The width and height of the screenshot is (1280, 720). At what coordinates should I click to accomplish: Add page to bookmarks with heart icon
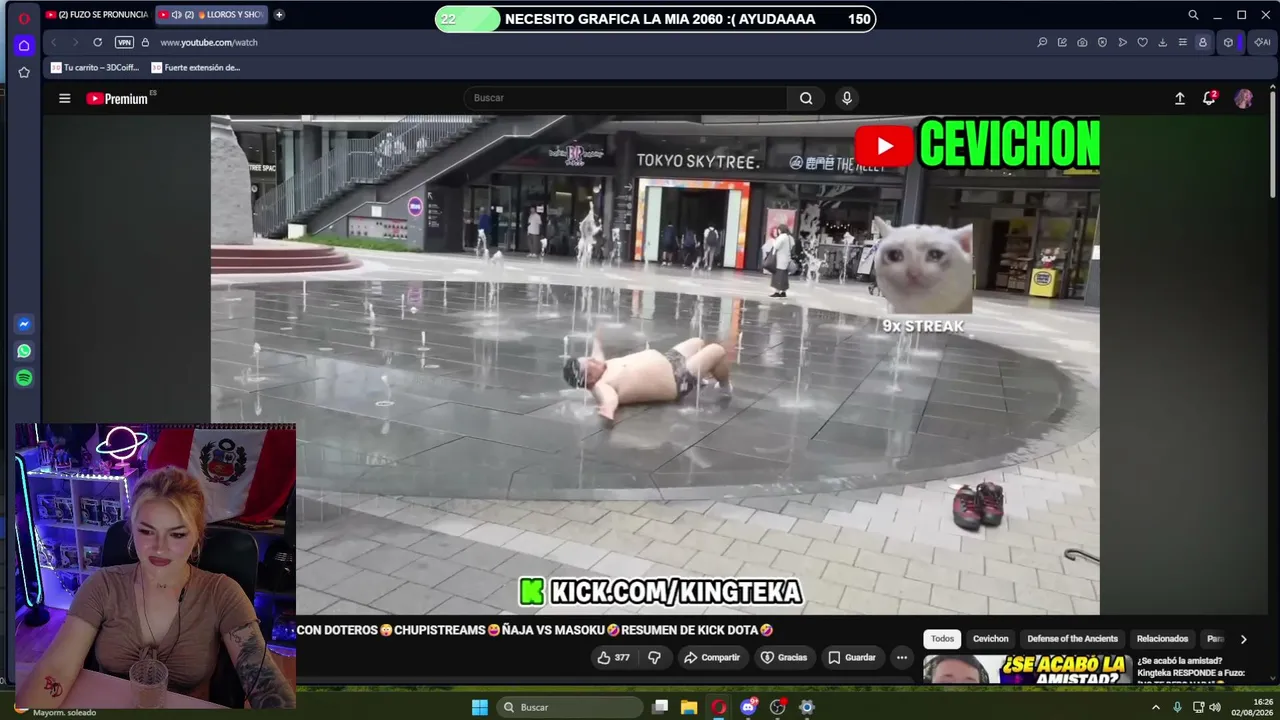click(1142, 42)
